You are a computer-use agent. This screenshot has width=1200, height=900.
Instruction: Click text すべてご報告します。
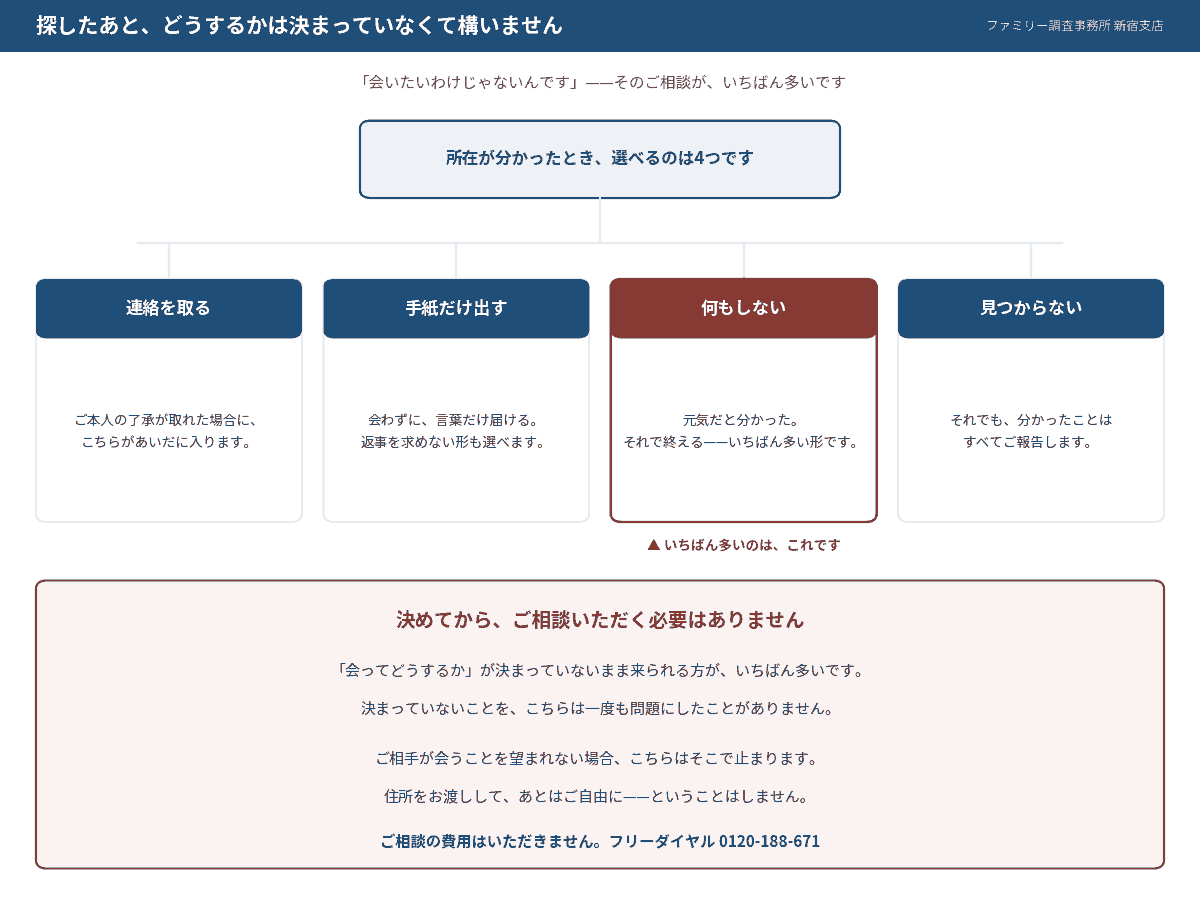pos(1028,442)
